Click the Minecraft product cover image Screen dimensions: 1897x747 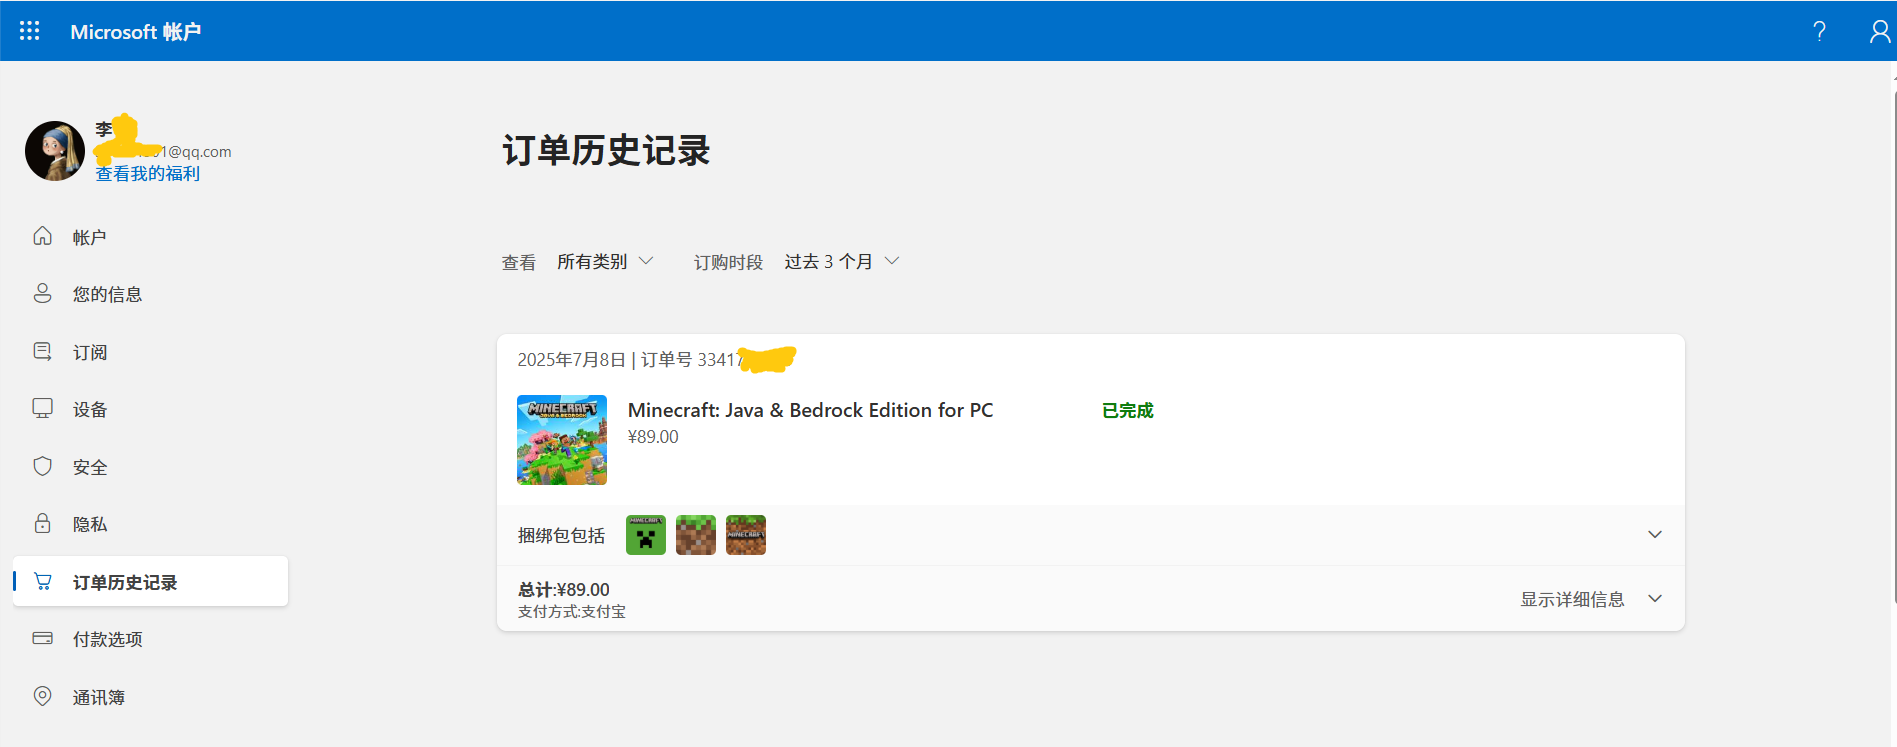point(562,440)
